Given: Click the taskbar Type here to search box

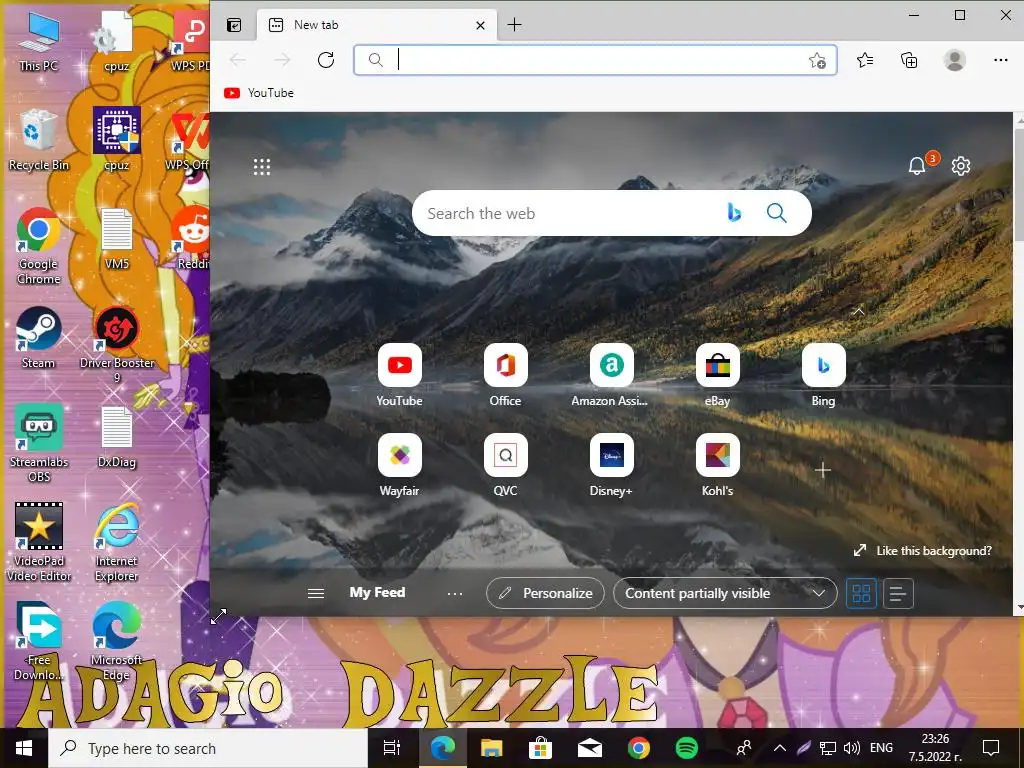Looking at the screenshot, I should 208,748.
